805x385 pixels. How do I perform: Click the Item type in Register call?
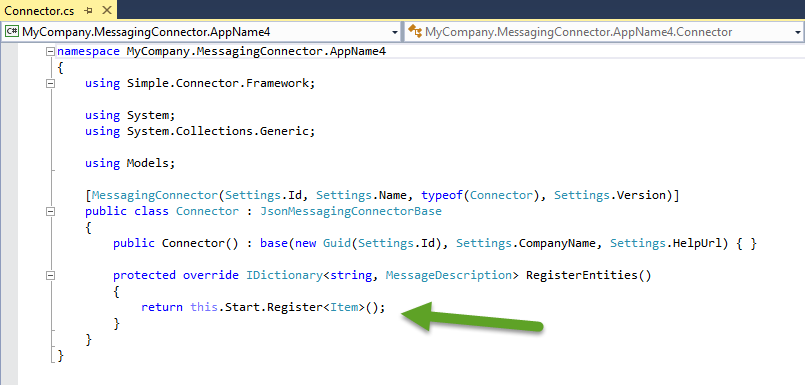coord(343,307)
